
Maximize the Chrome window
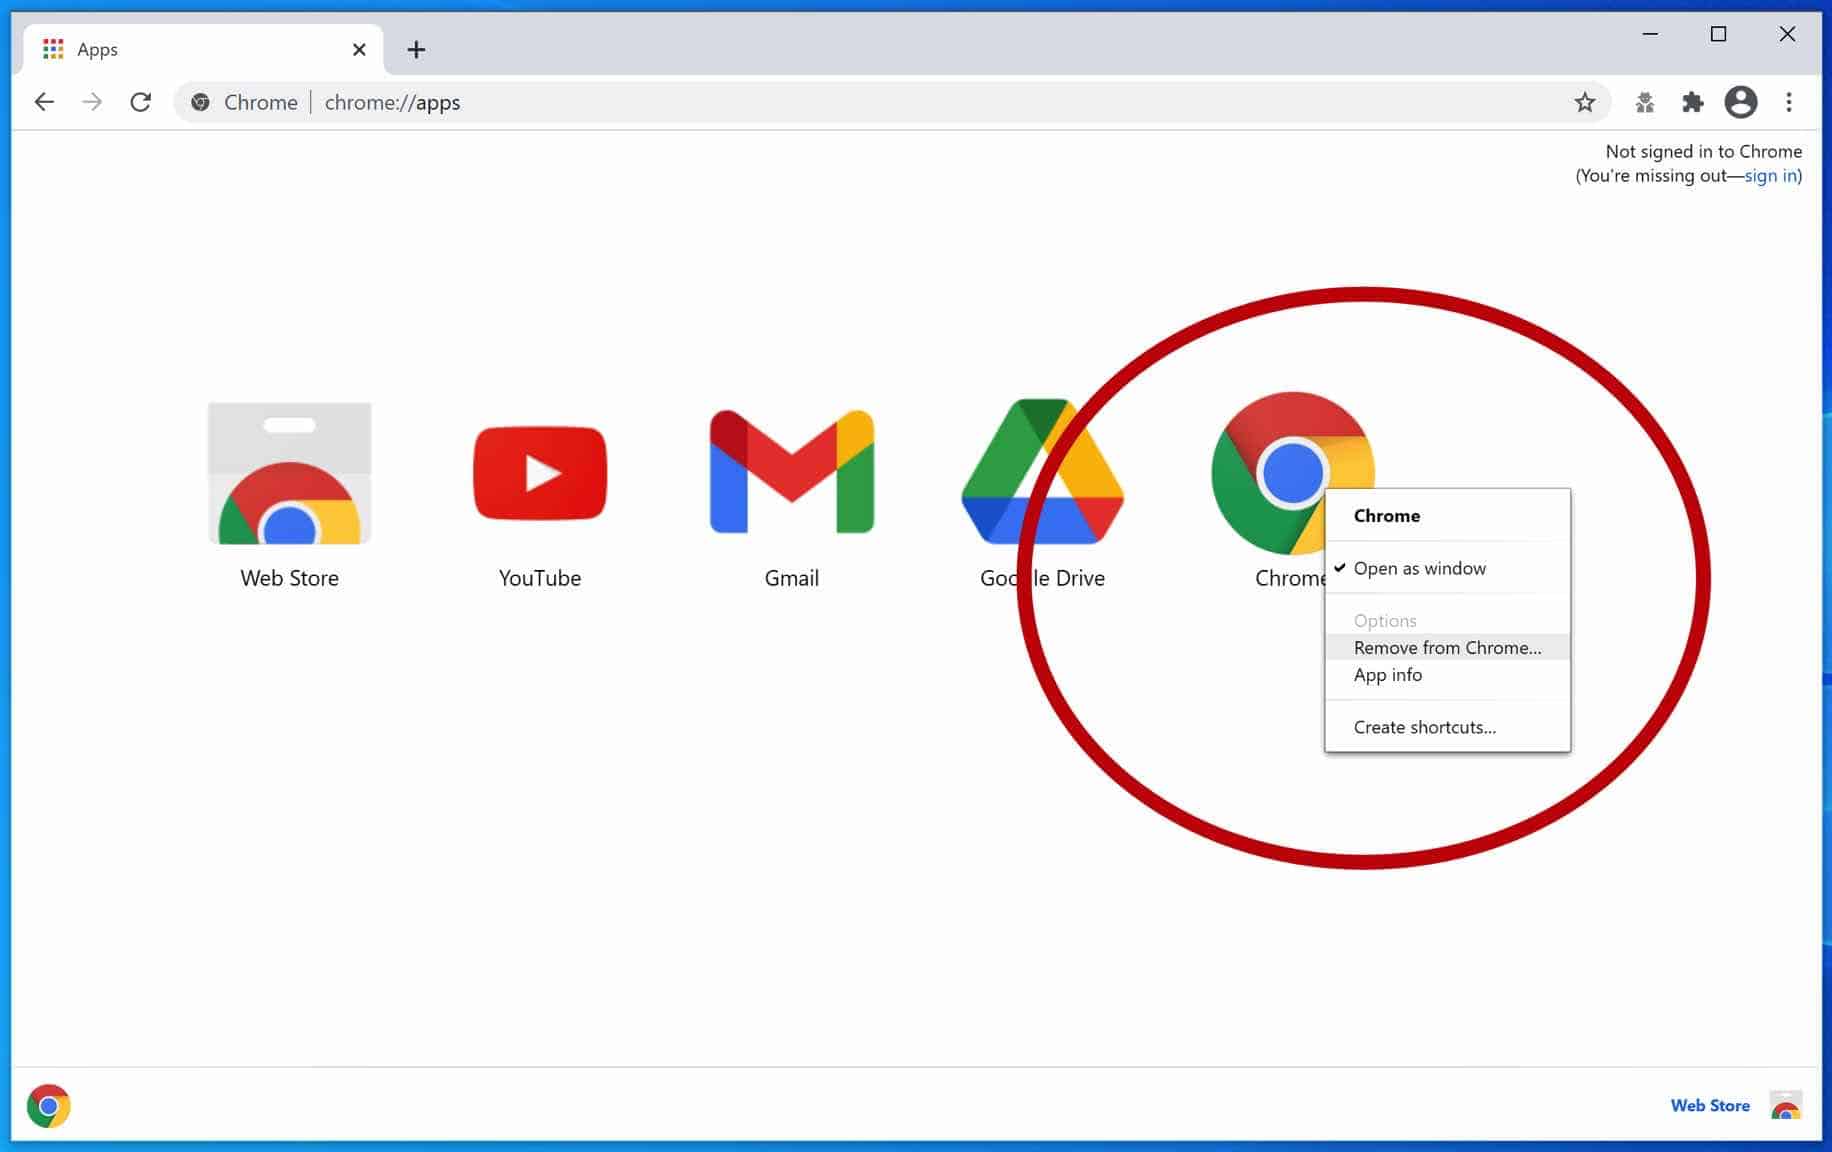tap(1718, 34)
